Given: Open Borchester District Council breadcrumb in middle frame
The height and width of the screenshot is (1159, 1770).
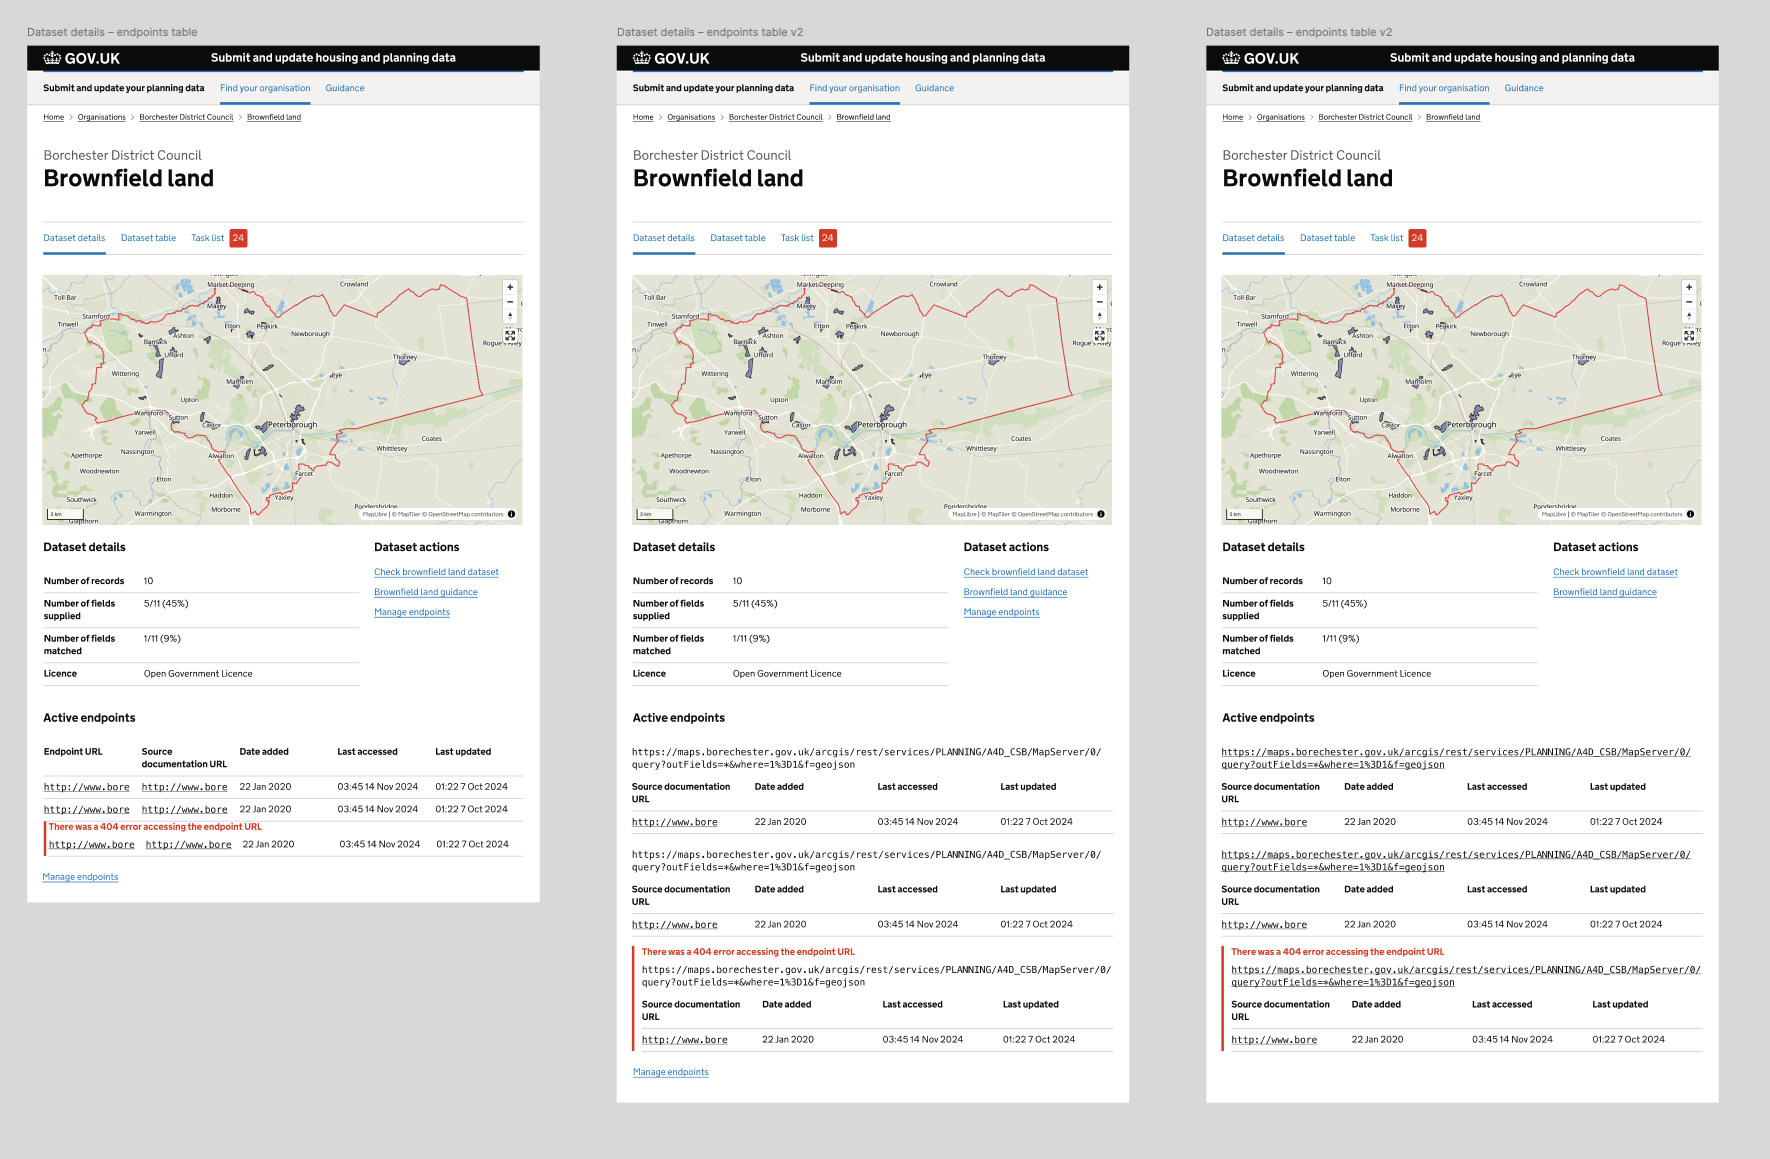Looking at the screenshot, I should pyautogui.click(x=776, y=117).
